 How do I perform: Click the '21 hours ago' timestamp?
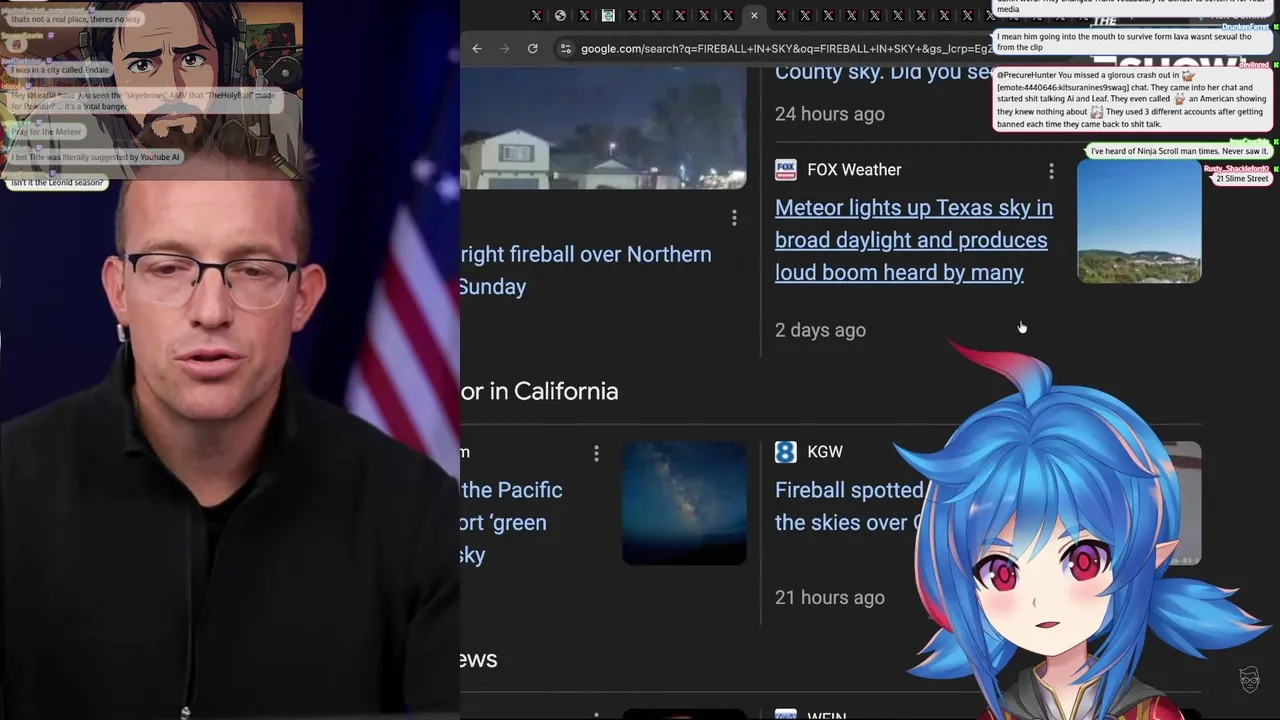(x=829, y=598)
